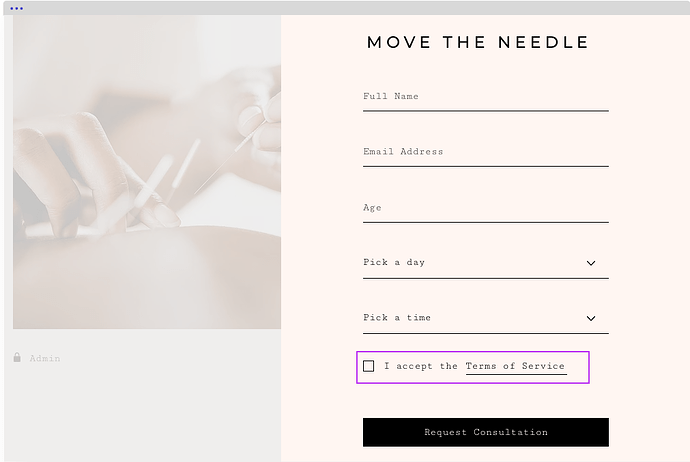This screenshot has width=690, height=462.
Task: Open the Pick a time dropdown field
Action: [x=486, y=319]
